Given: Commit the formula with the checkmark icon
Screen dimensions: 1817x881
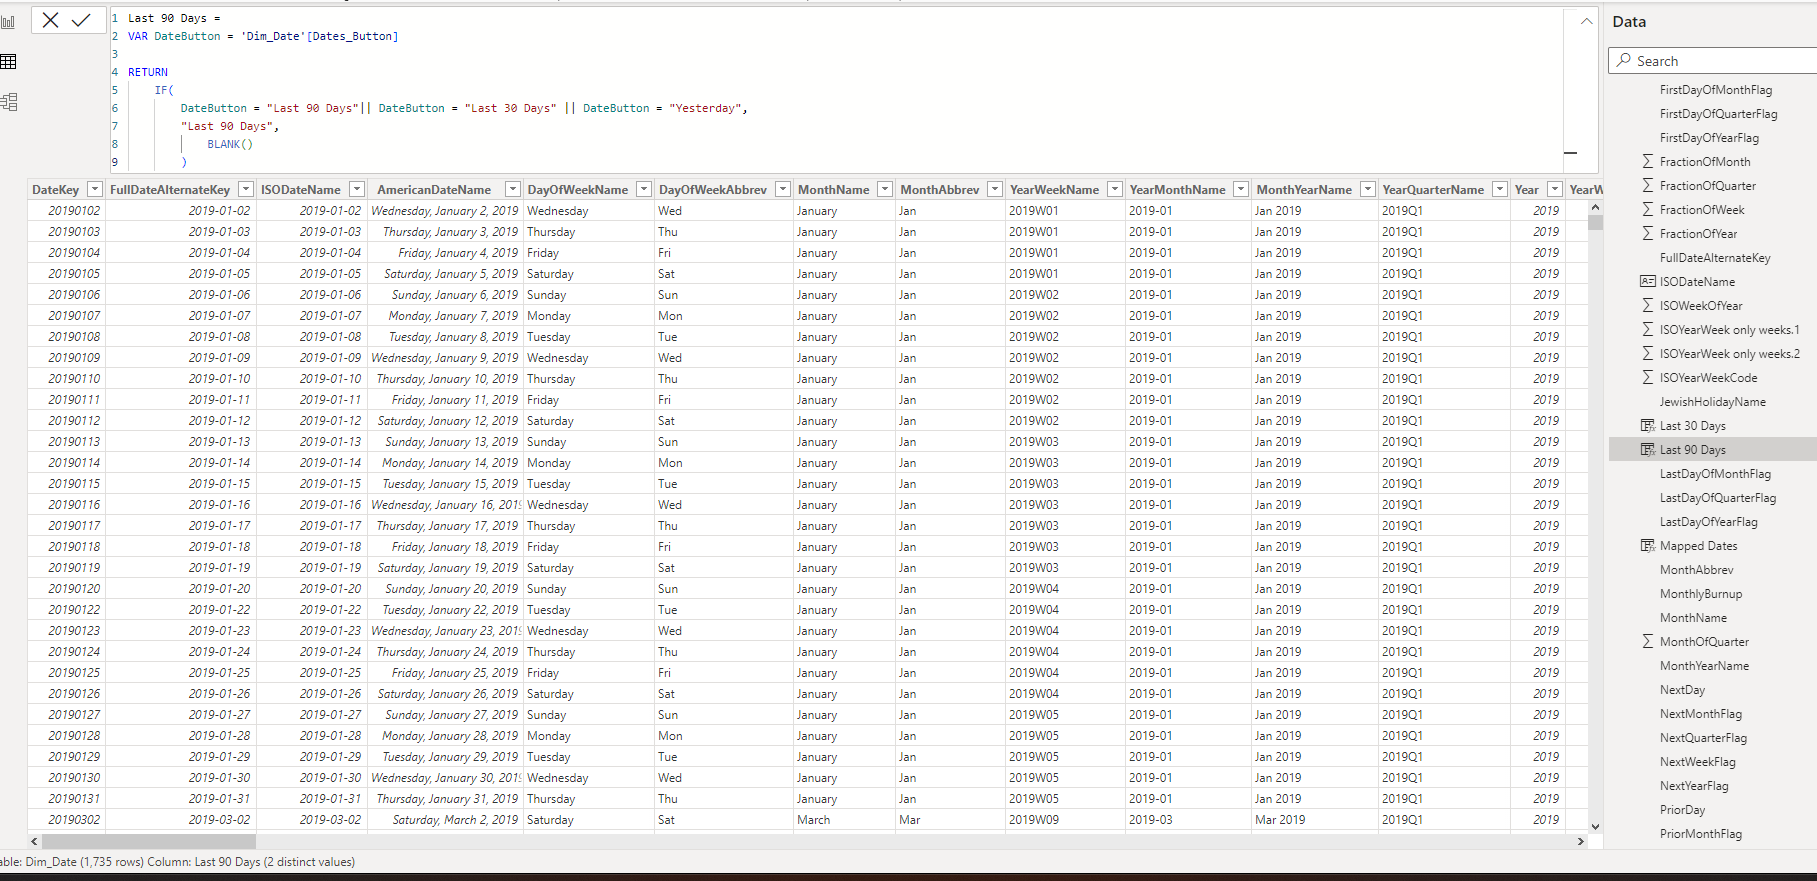Looking at the screenshot, I should tap(82, 20).
